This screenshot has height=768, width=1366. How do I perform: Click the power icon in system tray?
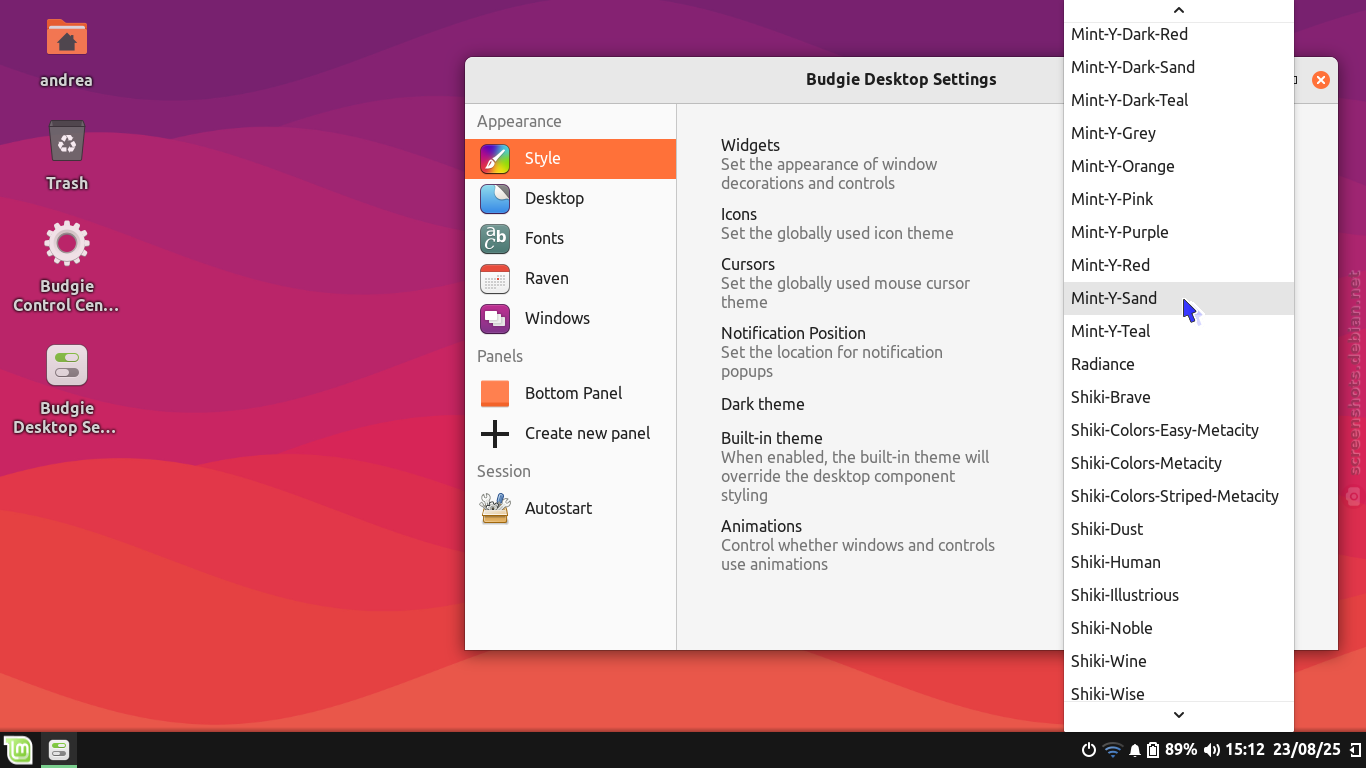pos(1089,749)
